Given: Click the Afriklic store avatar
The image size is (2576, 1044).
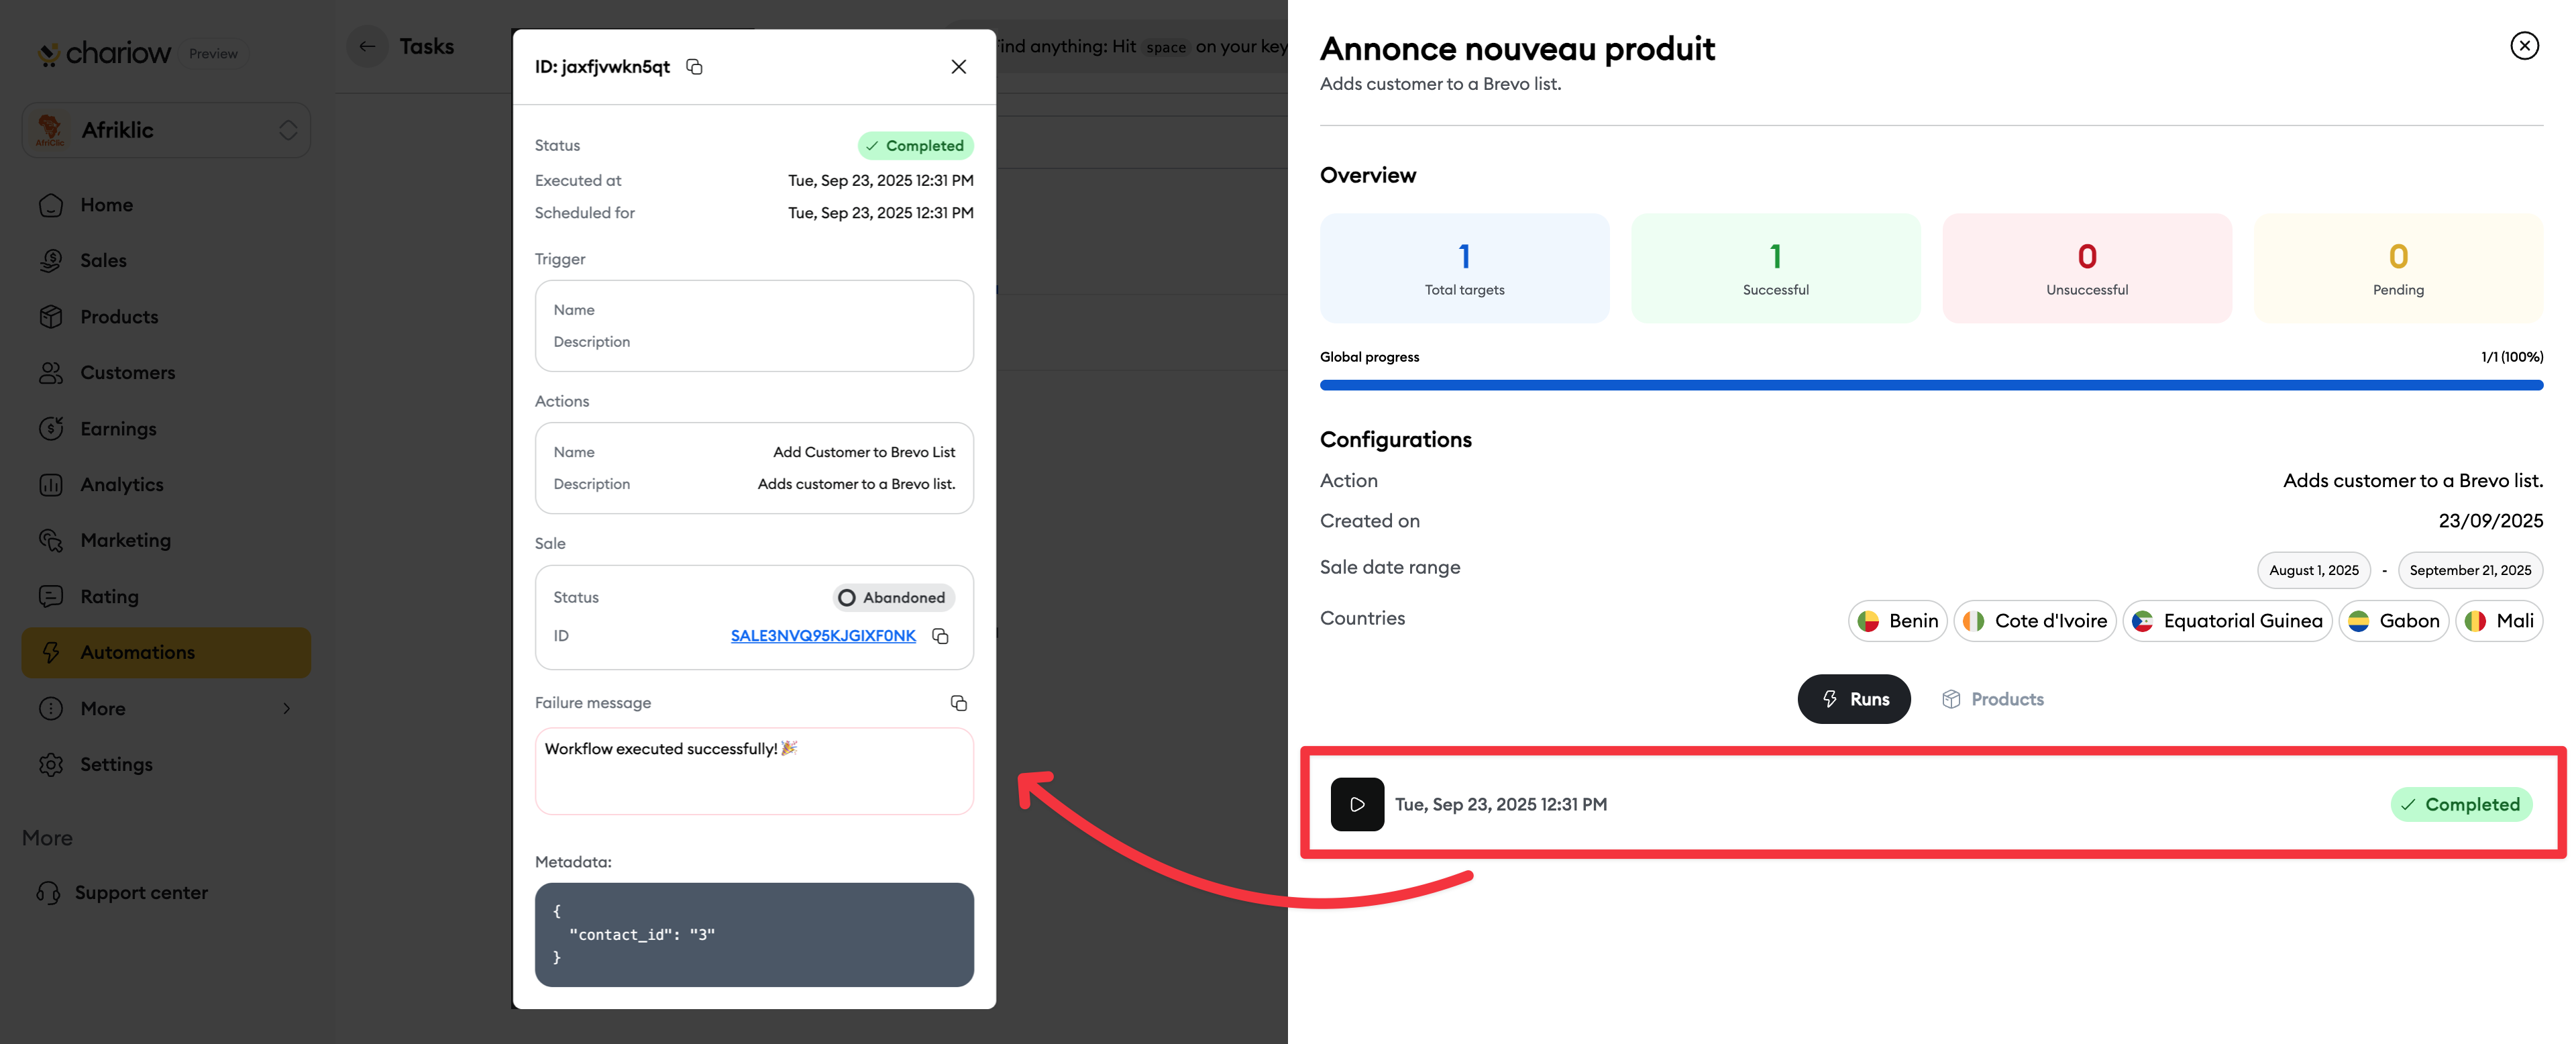Looking at the screenshot, I should coord(49,130).
